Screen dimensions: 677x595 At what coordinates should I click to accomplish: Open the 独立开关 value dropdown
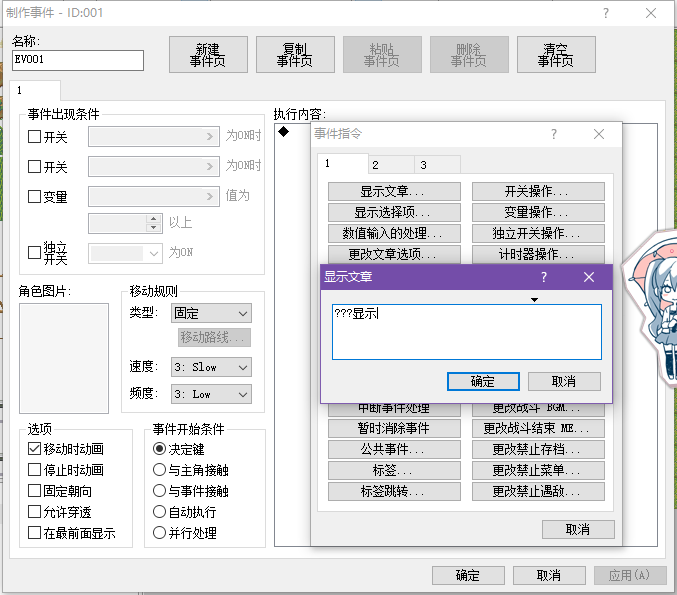pos(125,253)
